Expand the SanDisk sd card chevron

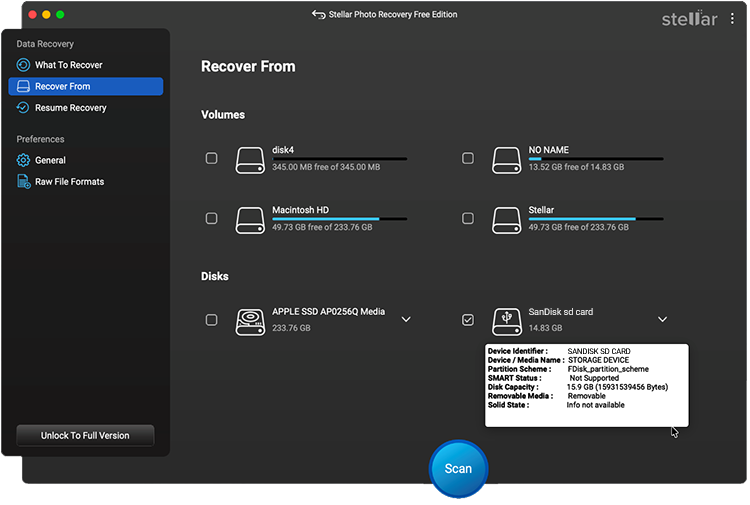[662, 319]
